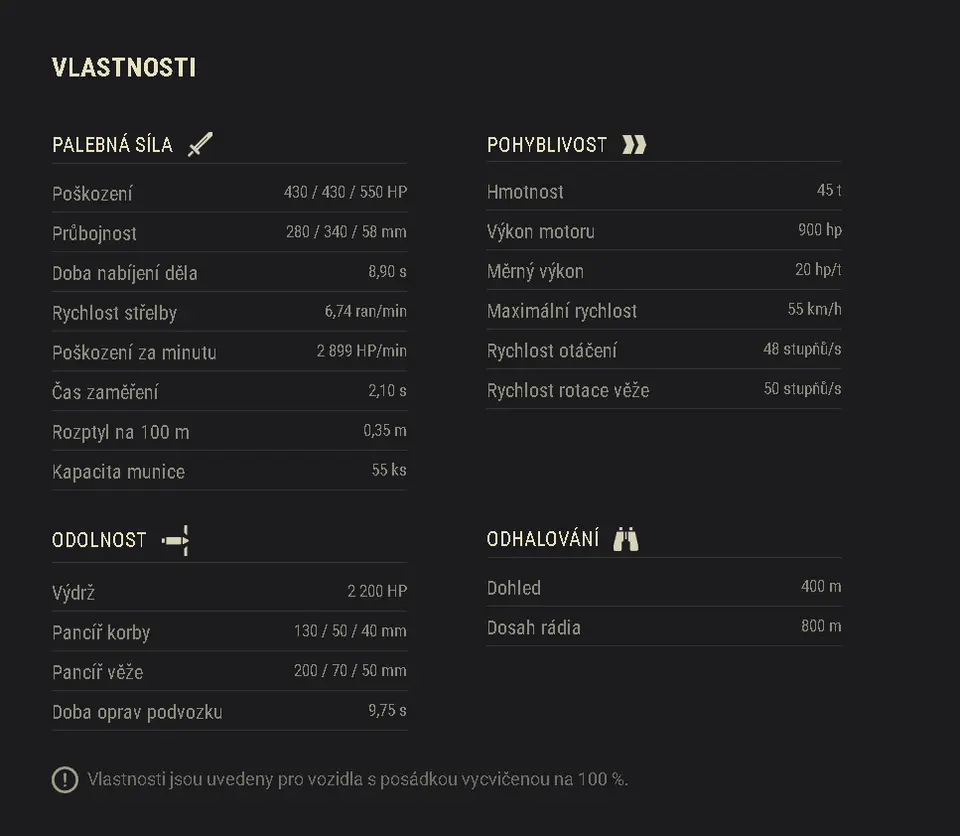Viewport: 960px width, 836px height.
Task: Click the Odhalování section title
Action: tap(543, 540)
